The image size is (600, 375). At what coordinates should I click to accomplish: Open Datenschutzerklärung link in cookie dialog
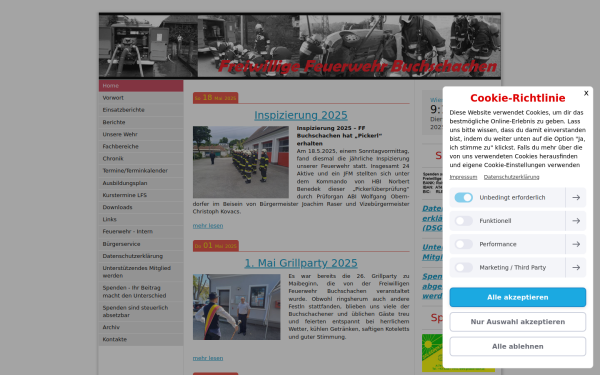click(511, 177)
